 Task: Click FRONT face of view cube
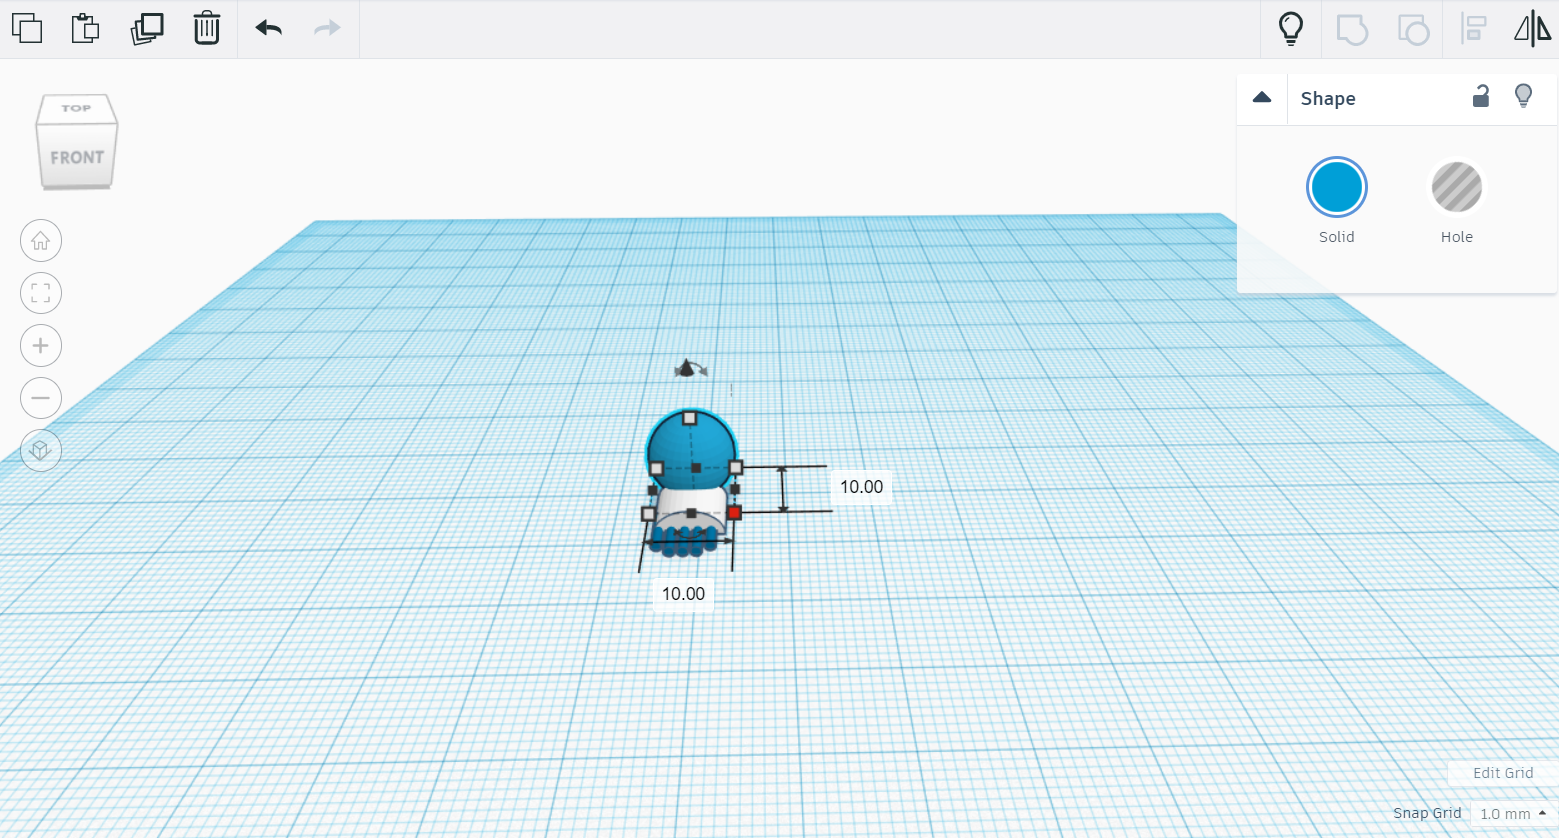coord(77,158)
